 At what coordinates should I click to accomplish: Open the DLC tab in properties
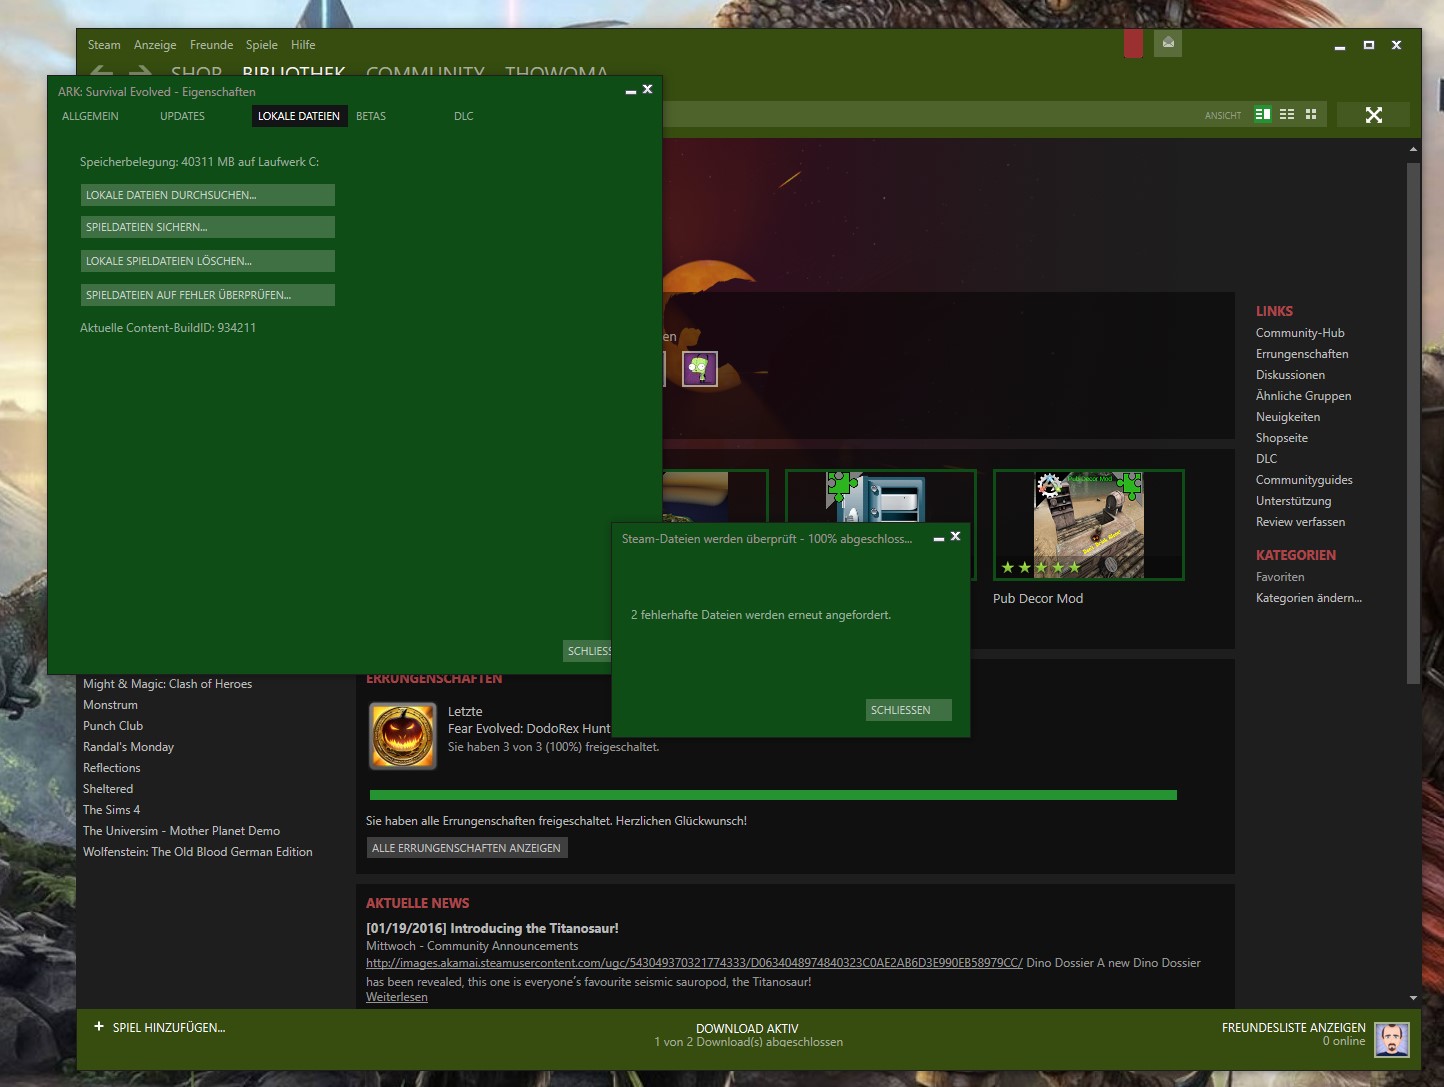coord(464,116)
